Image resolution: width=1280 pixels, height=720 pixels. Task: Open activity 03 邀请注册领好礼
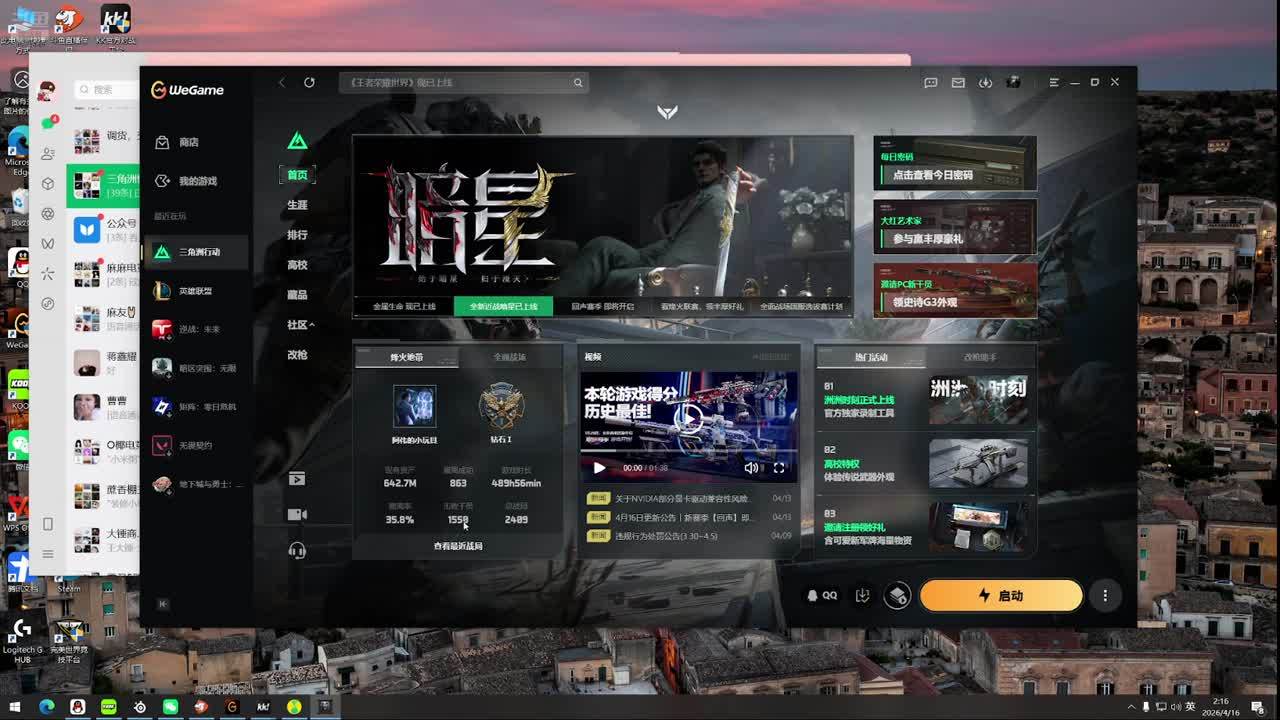pos(925,527)
